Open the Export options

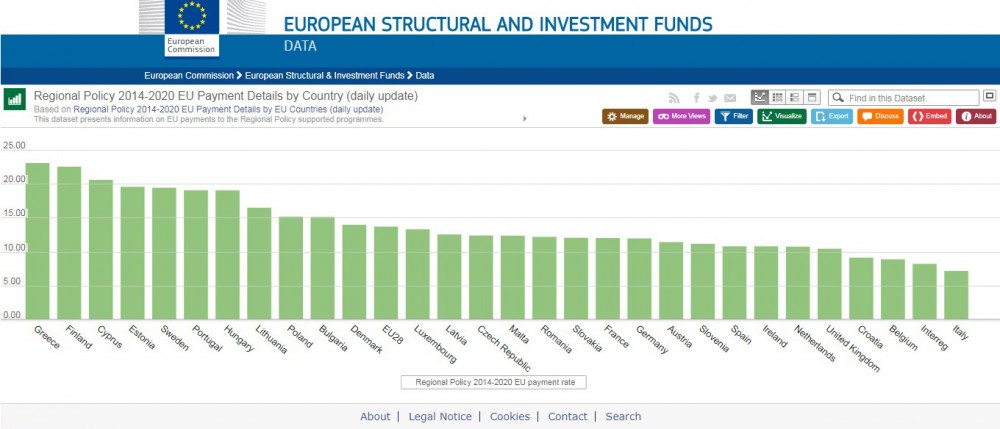(832, 116)
